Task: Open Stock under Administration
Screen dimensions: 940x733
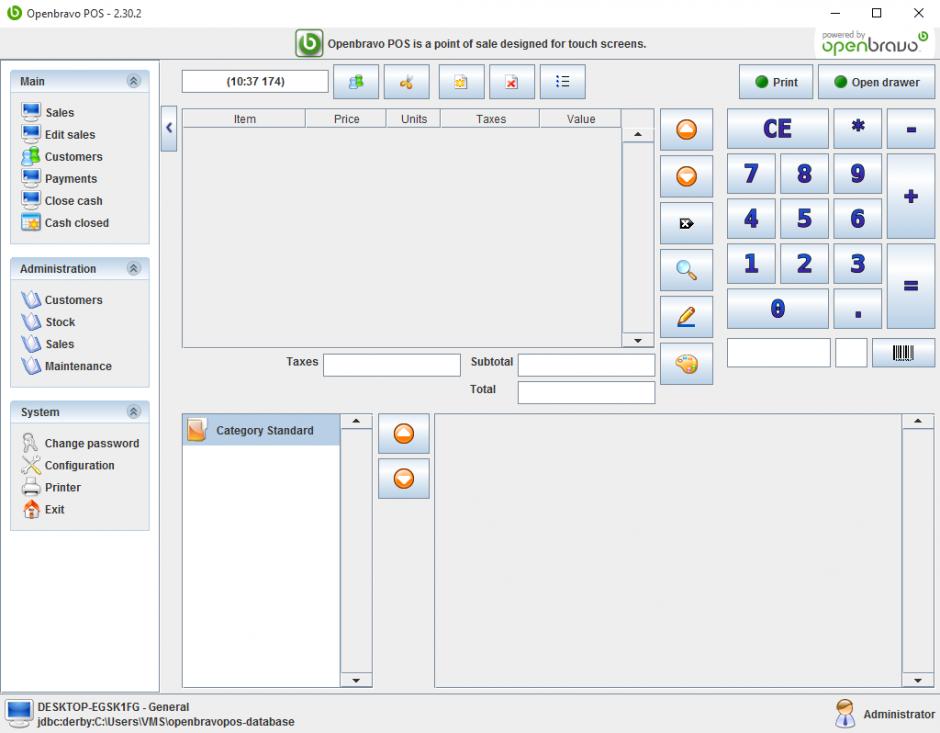Action: (48, 322)
